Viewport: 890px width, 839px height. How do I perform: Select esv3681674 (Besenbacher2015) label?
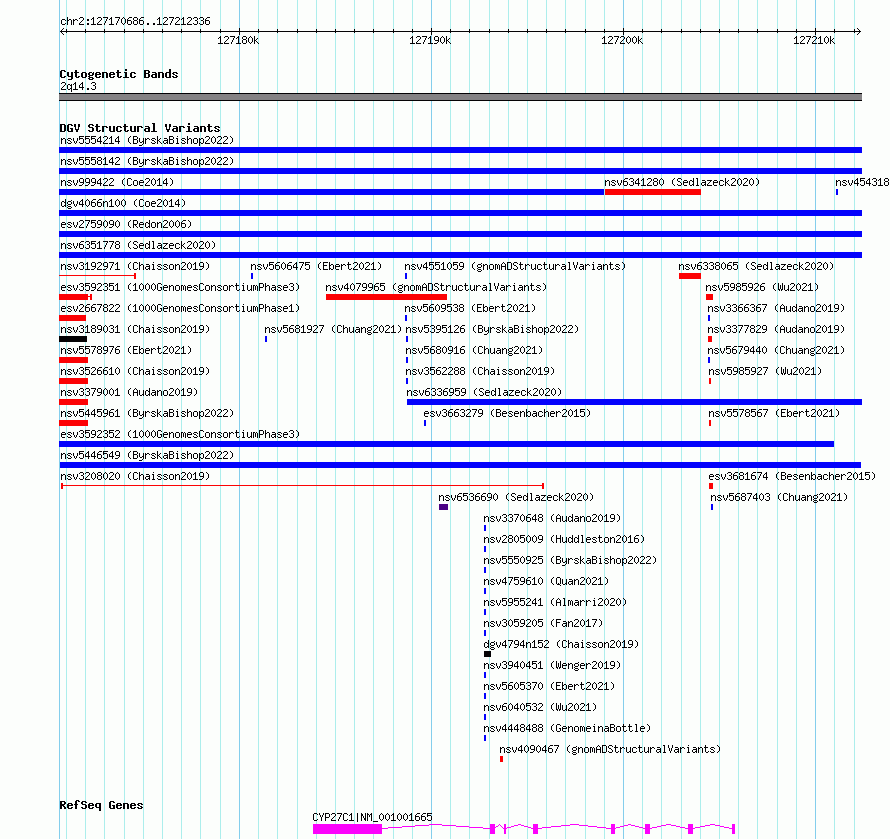(792, 476)
